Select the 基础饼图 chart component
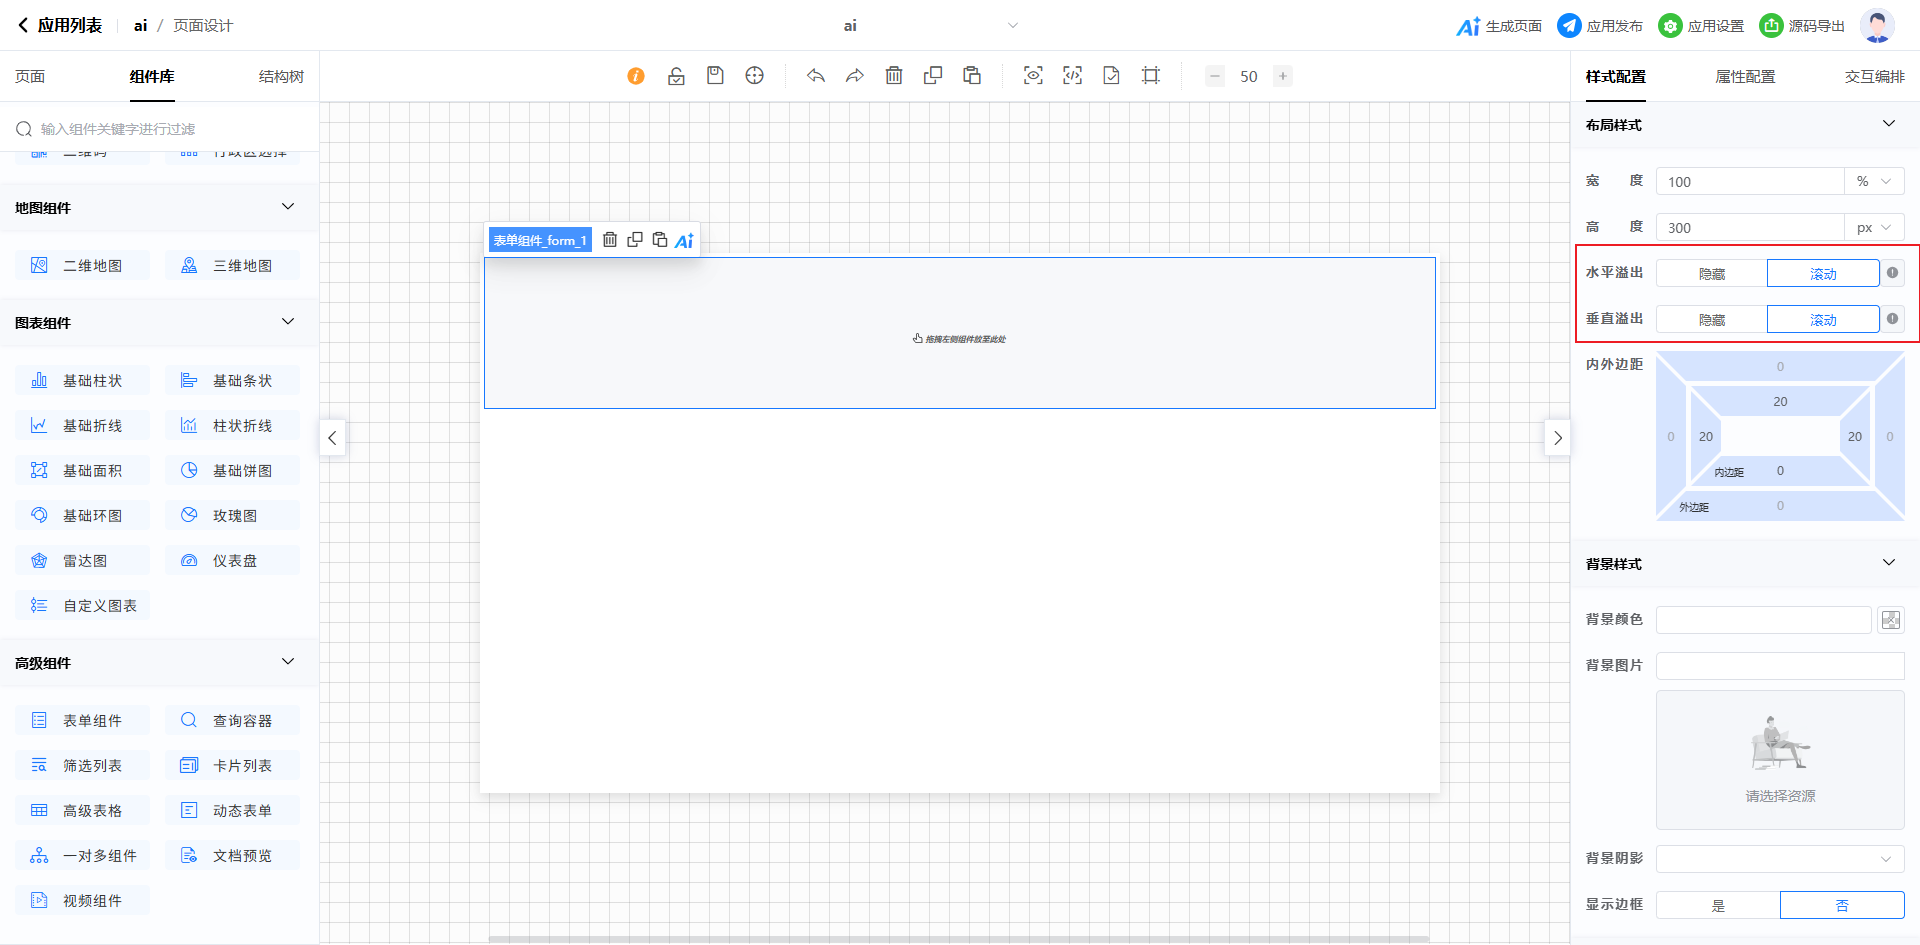 click(233, 471)
